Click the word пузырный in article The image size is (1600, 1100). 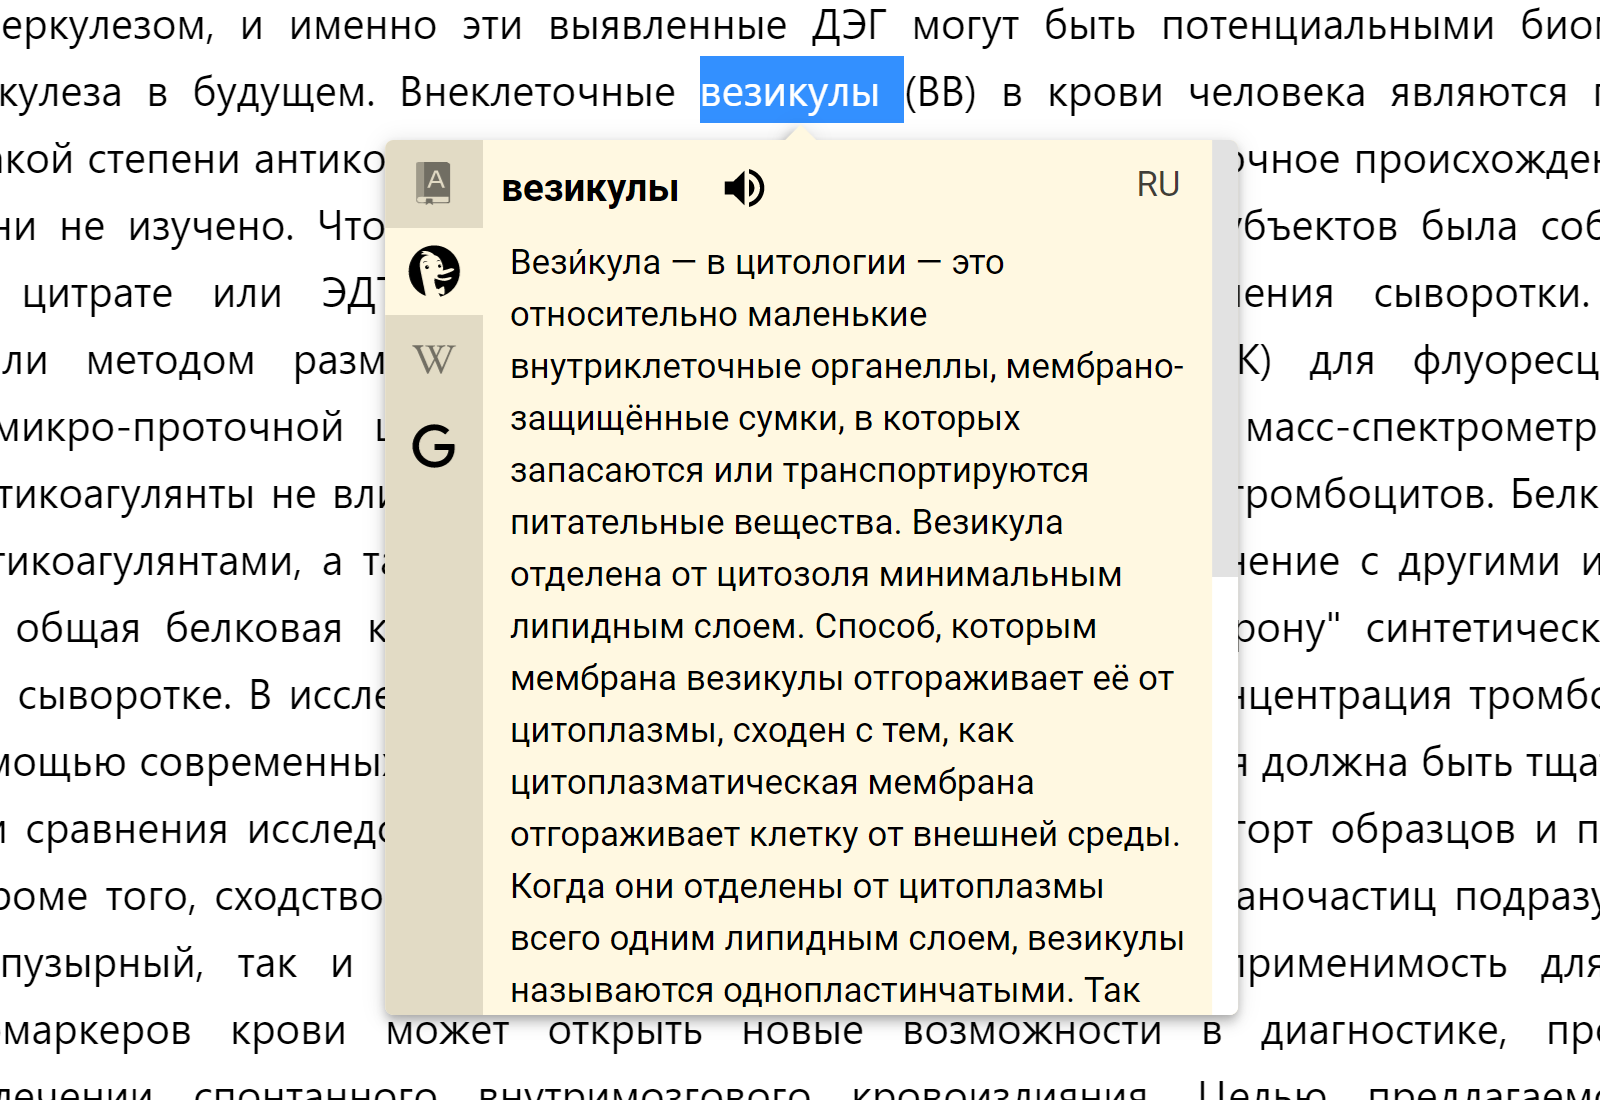coord(102,964)
